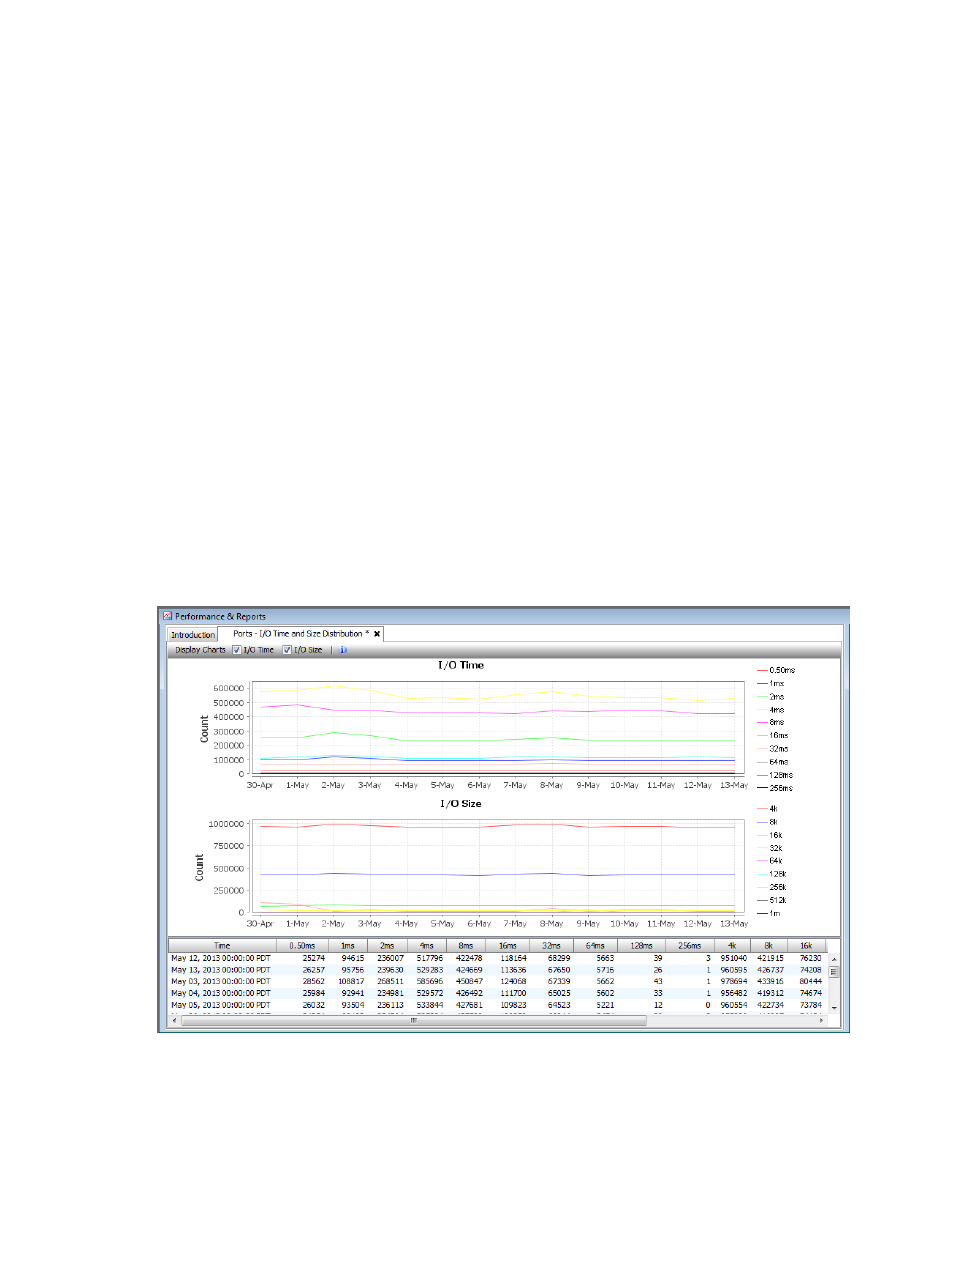Click the 128k legend entry in I/O Size
The image size is (954, 1270).
click(772, 874)
